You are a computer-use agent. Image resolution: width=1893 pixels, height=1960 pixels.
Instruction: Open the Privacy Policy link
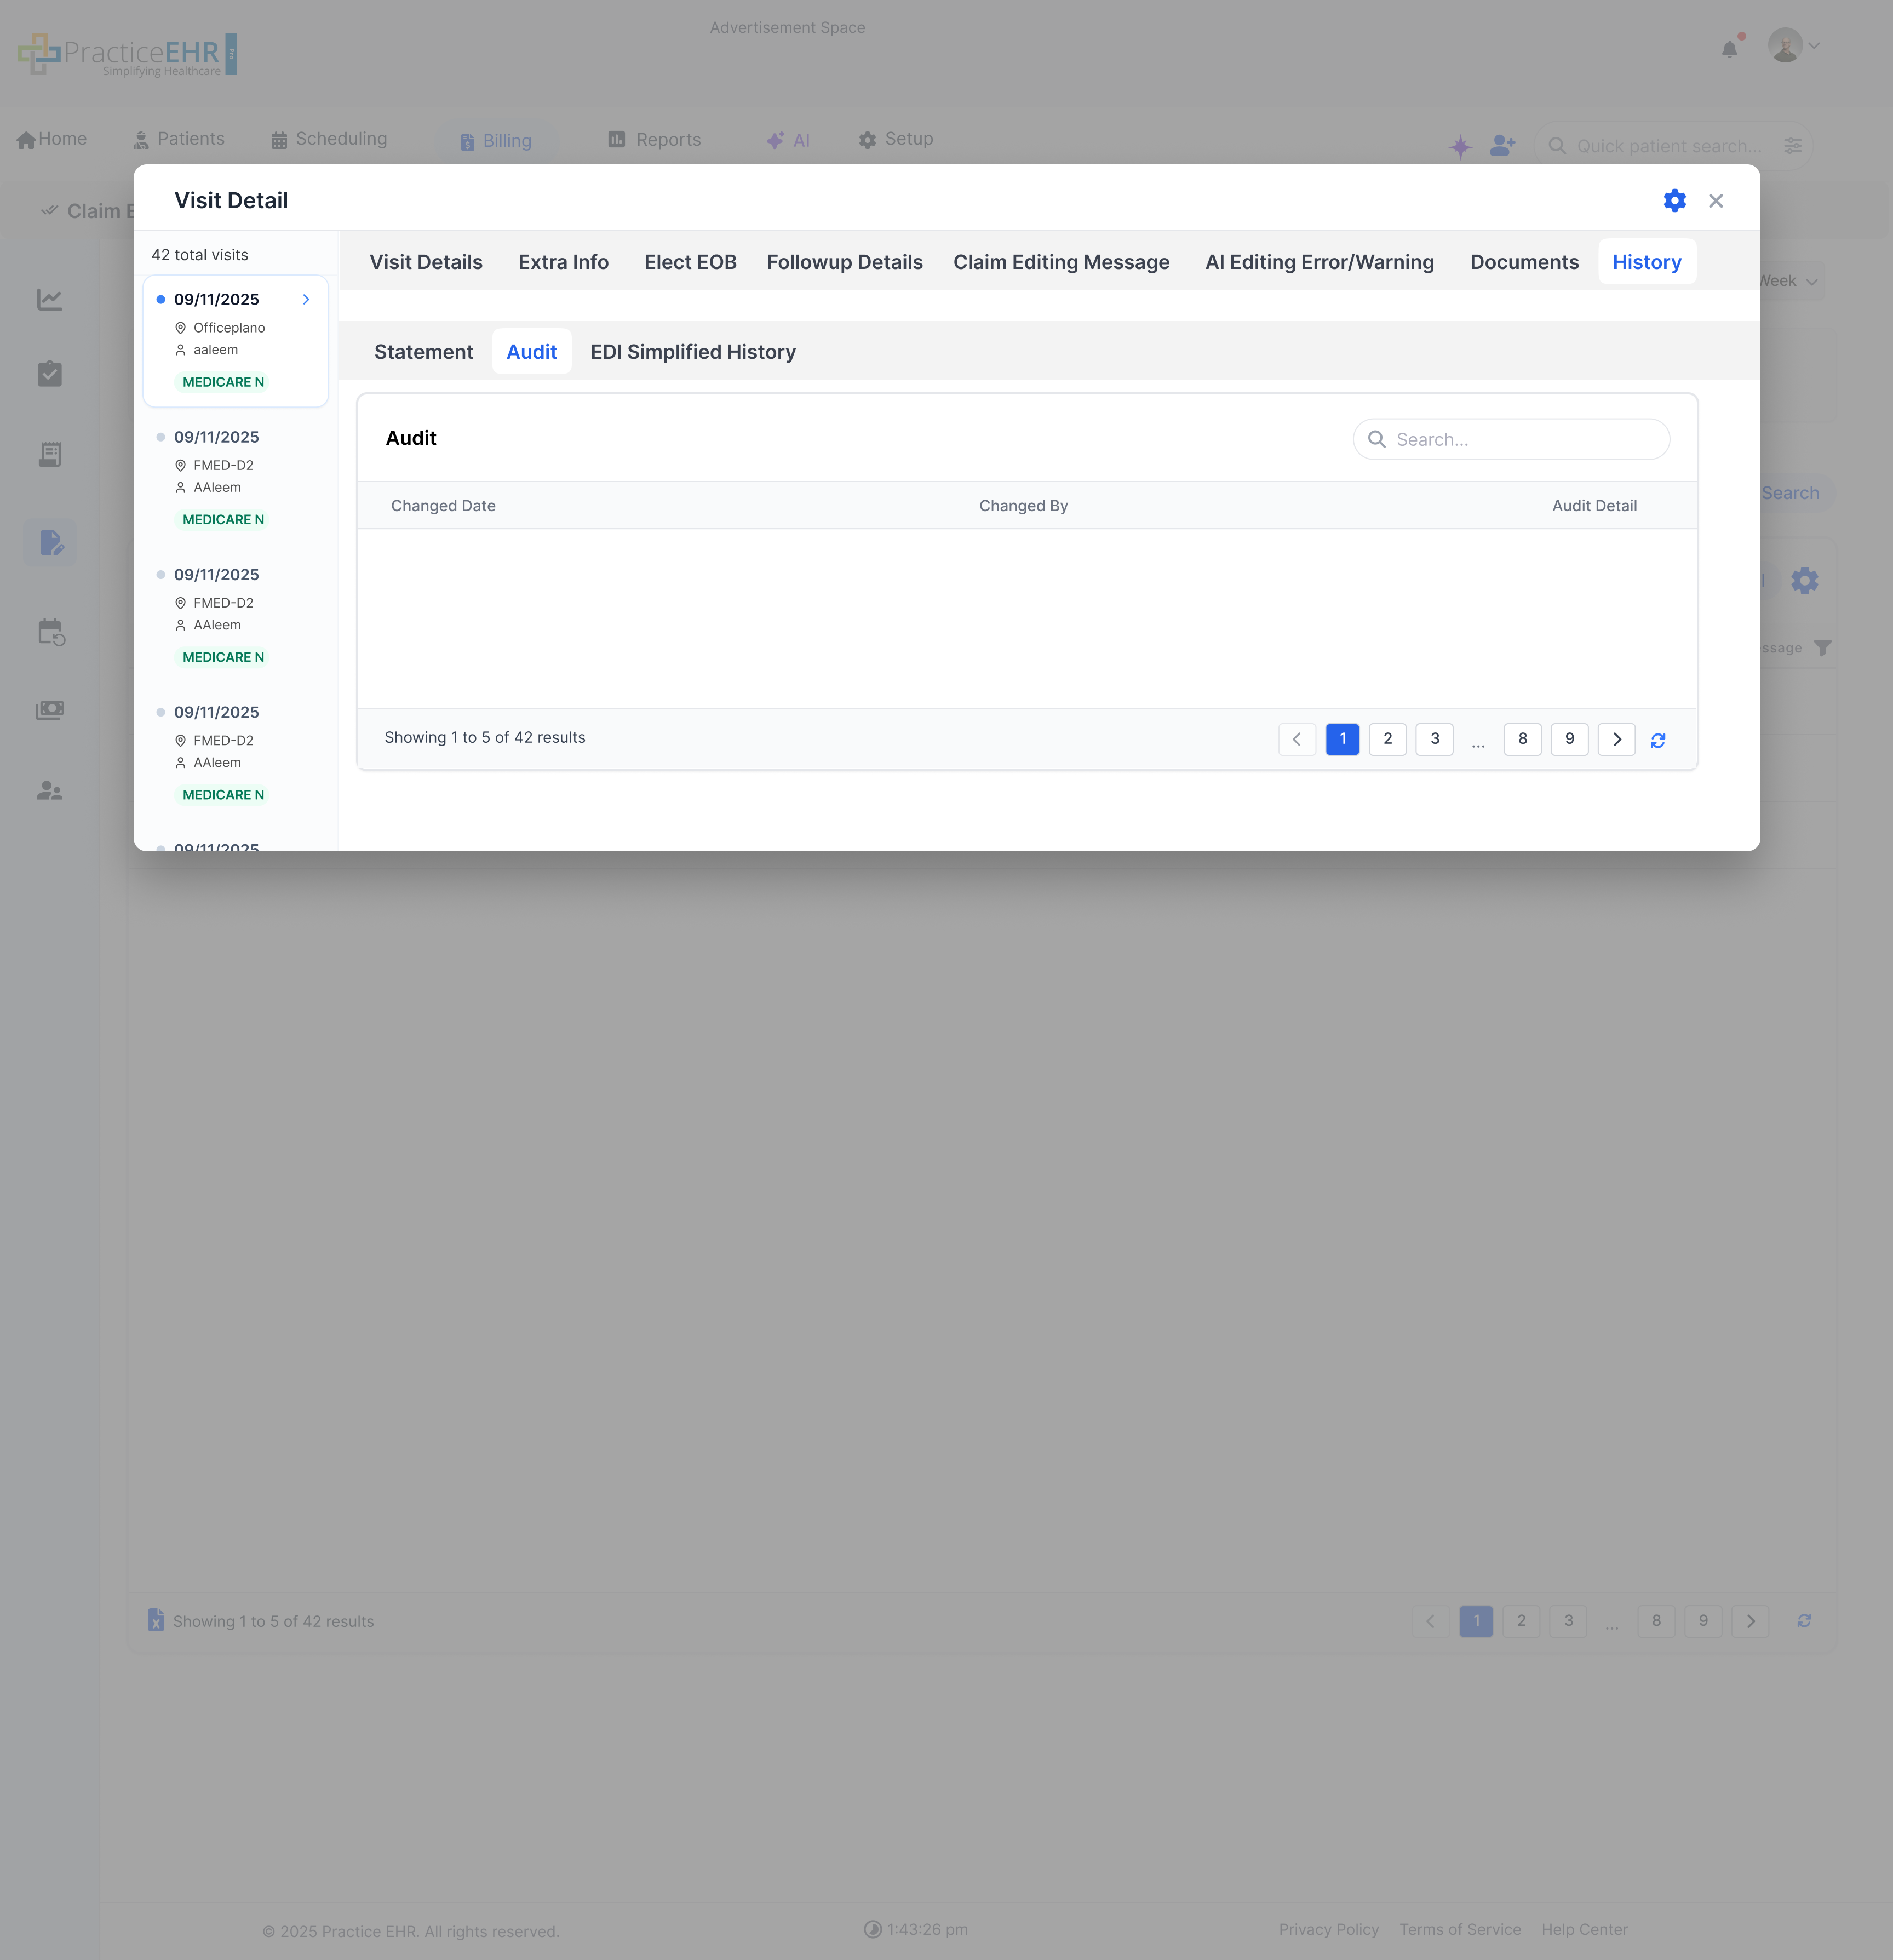pos(1329,1930)
